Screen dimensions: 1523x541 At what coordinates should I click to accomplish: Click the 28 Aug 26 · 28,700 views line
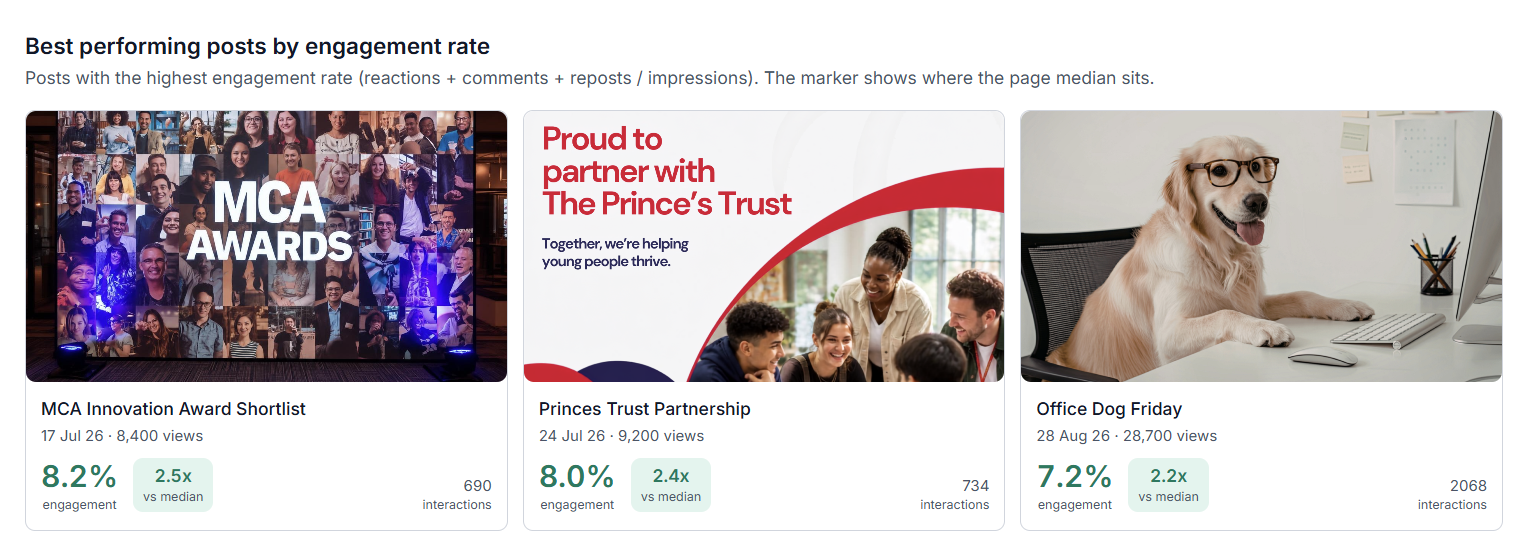(x=1126, y=436)
